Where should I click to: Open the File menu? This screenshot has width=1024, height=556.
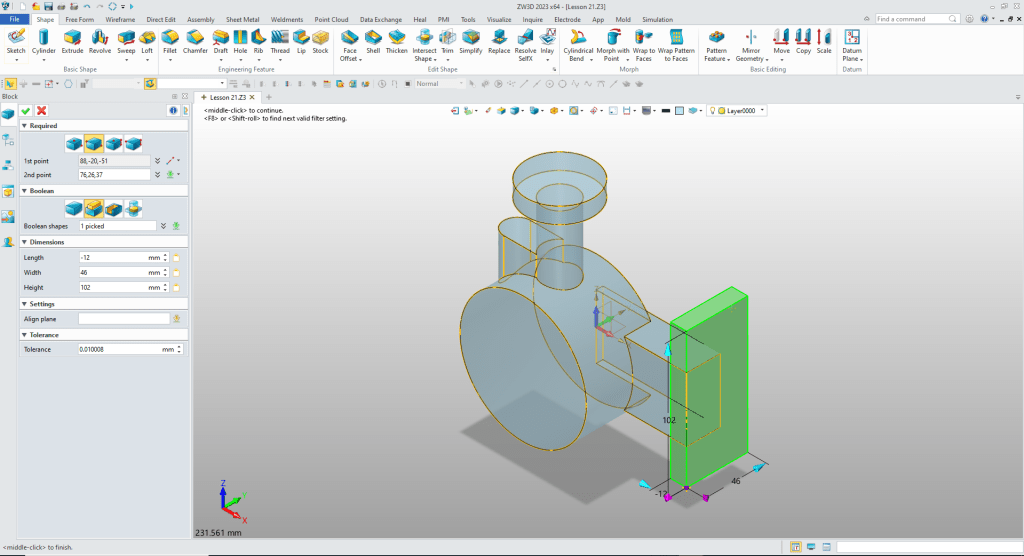15,19
